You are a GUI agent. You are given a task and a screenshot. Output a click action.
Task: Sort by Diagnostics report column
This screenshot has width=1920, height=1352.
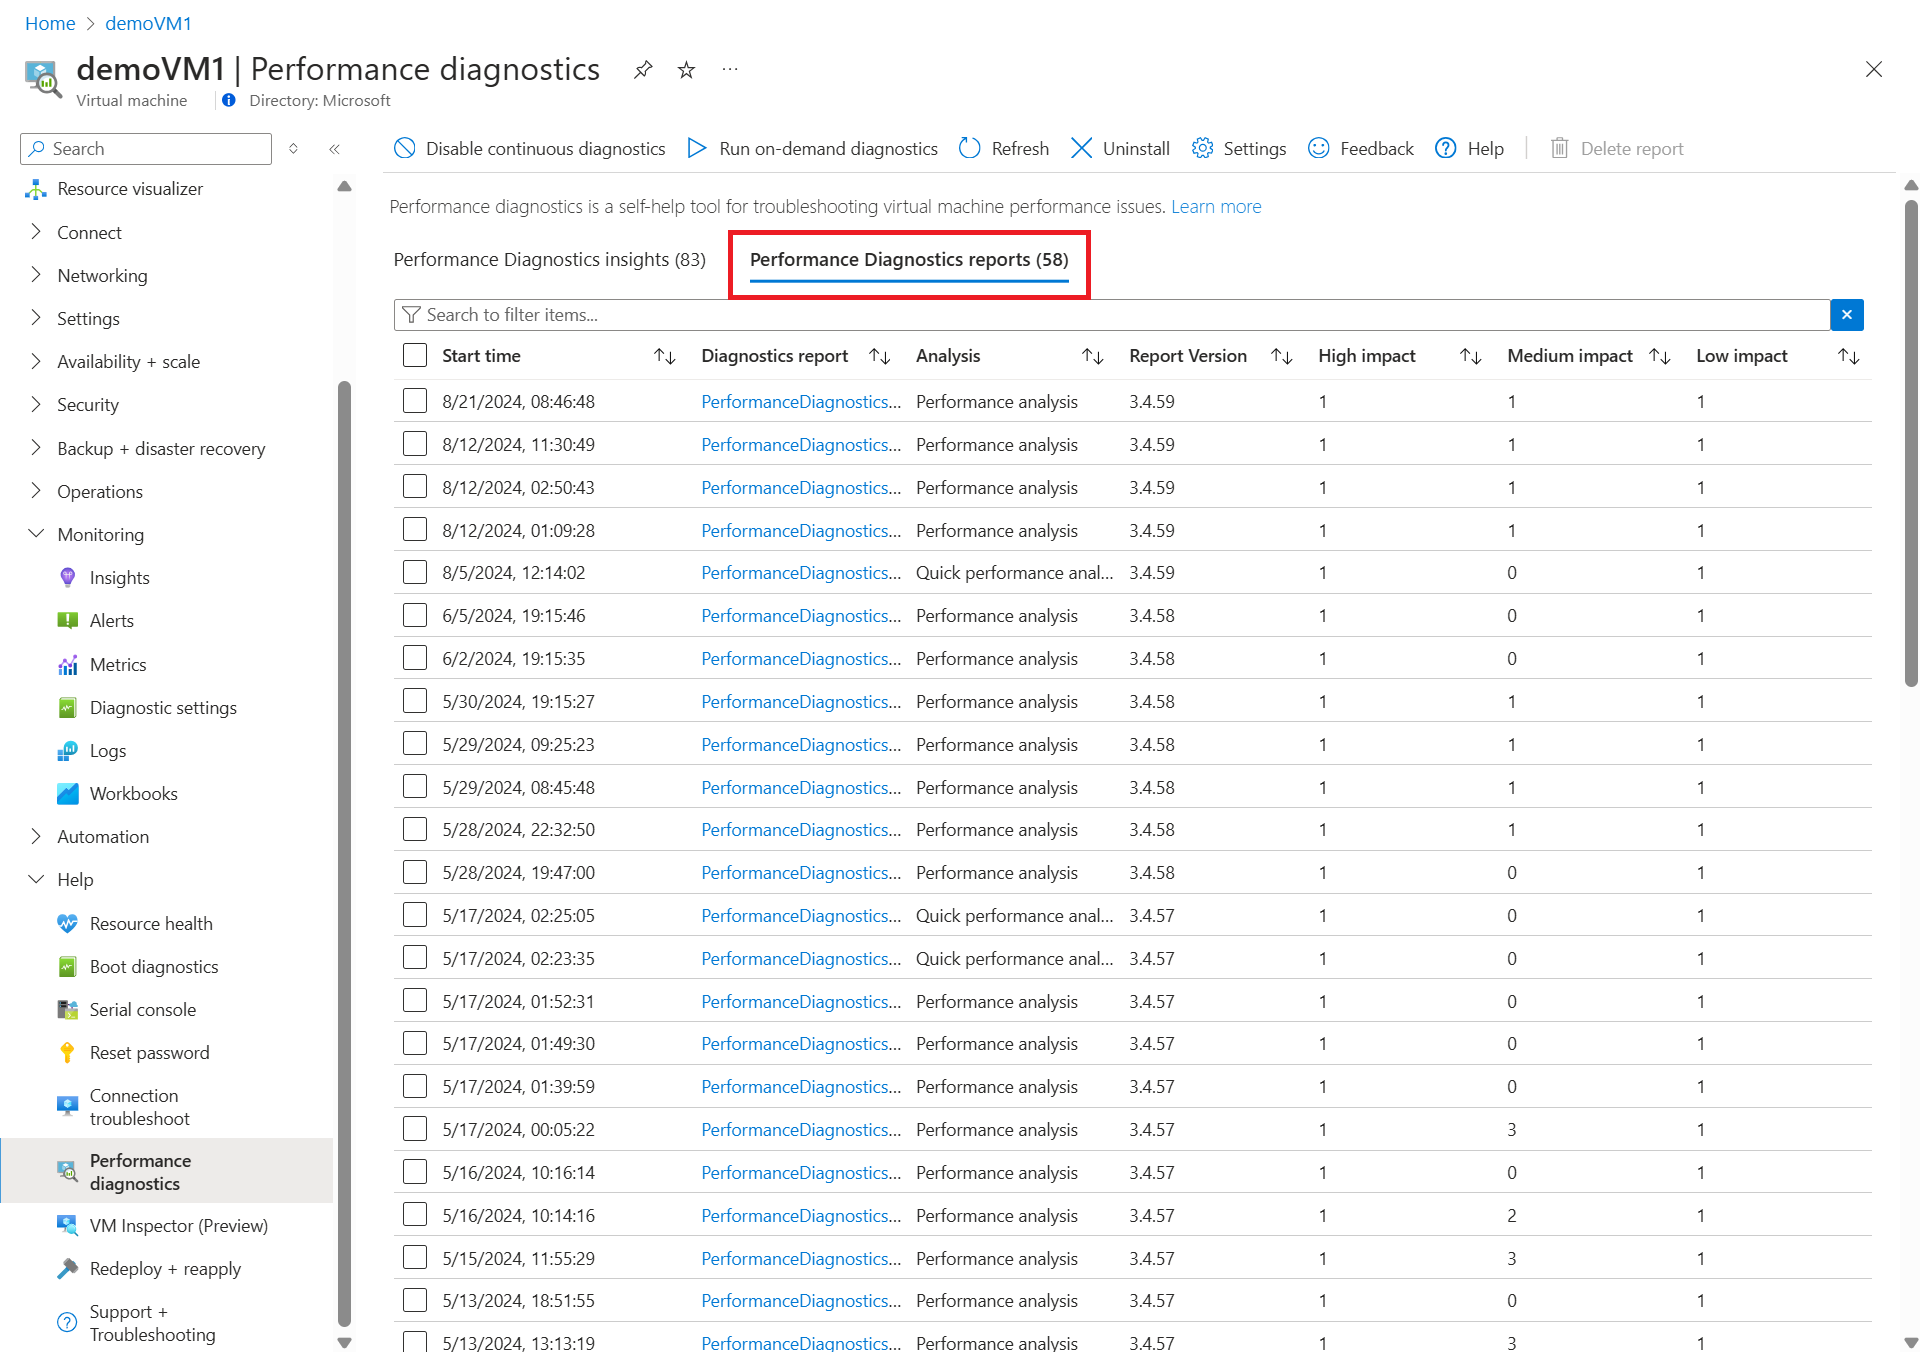(x=880, y=356)
